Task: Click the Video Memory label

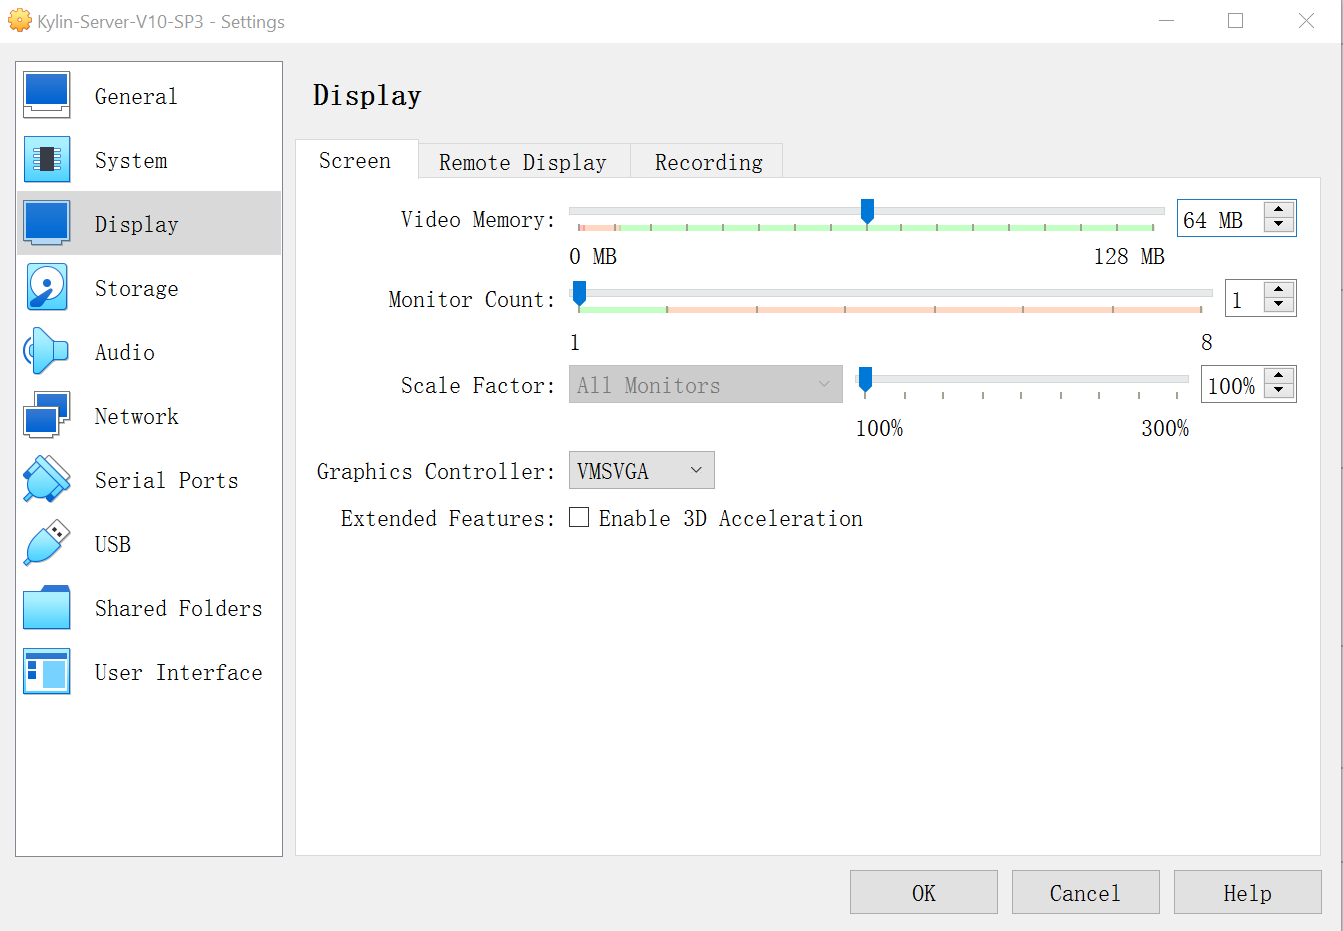Action: pos(477,219)
